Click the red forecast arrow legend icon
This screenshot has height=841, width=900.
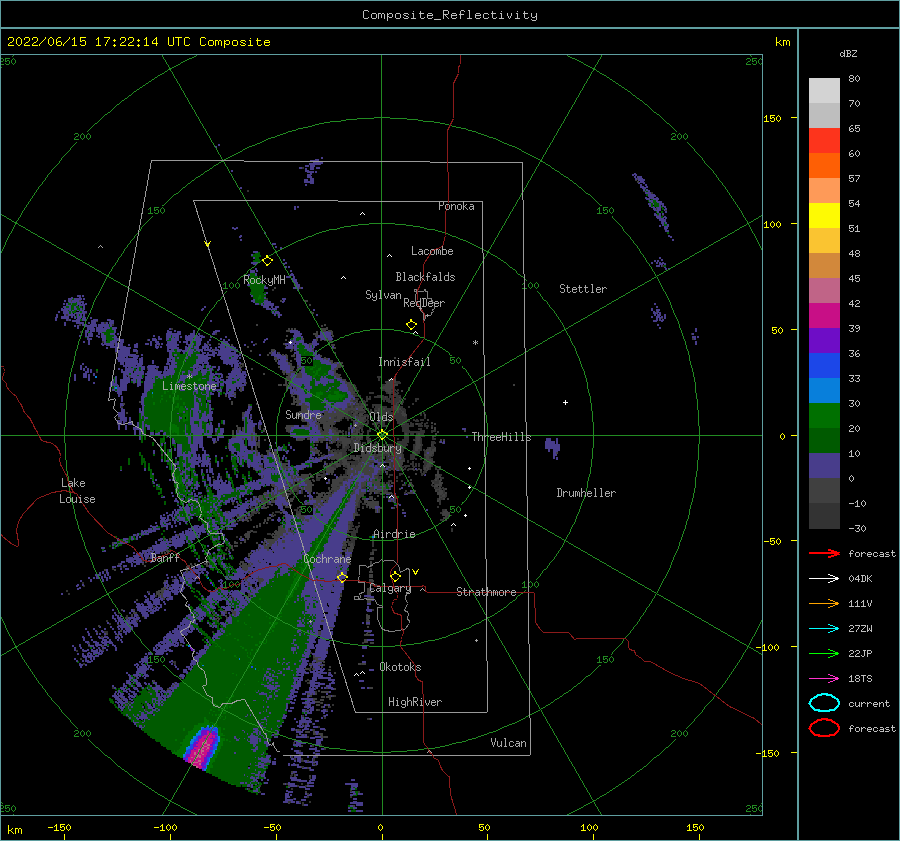[824, 553]
